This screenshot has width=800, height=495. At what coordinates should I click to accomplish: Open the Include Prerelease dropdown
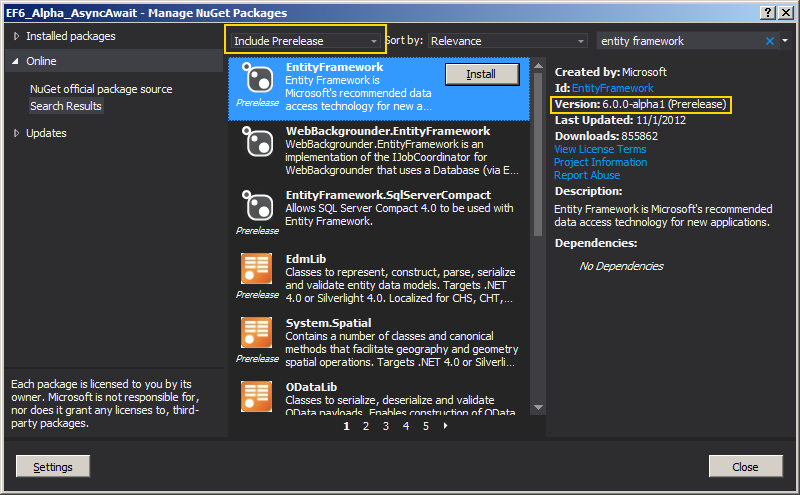coord(304,41)
